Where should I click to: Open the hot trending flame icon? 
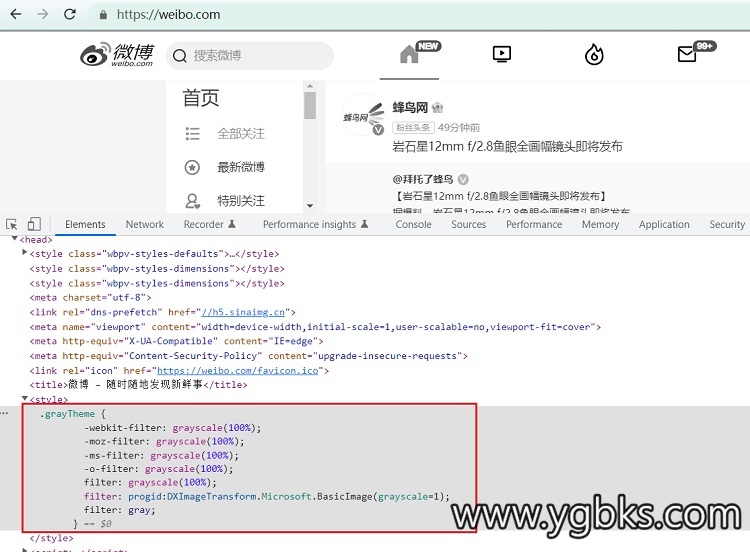594,55
